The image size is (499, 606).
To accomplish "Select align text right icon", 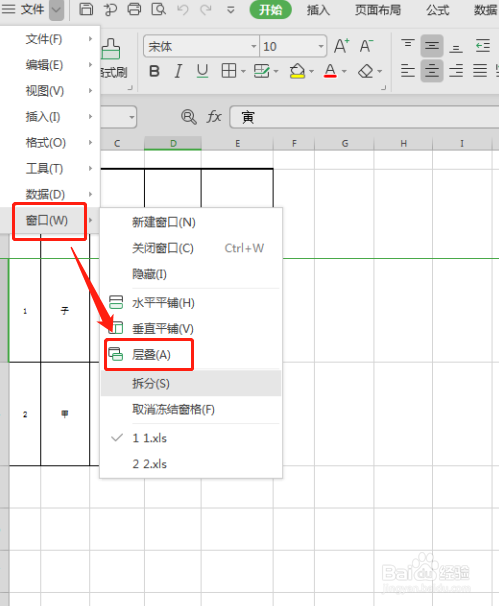I will coord(456,71).
